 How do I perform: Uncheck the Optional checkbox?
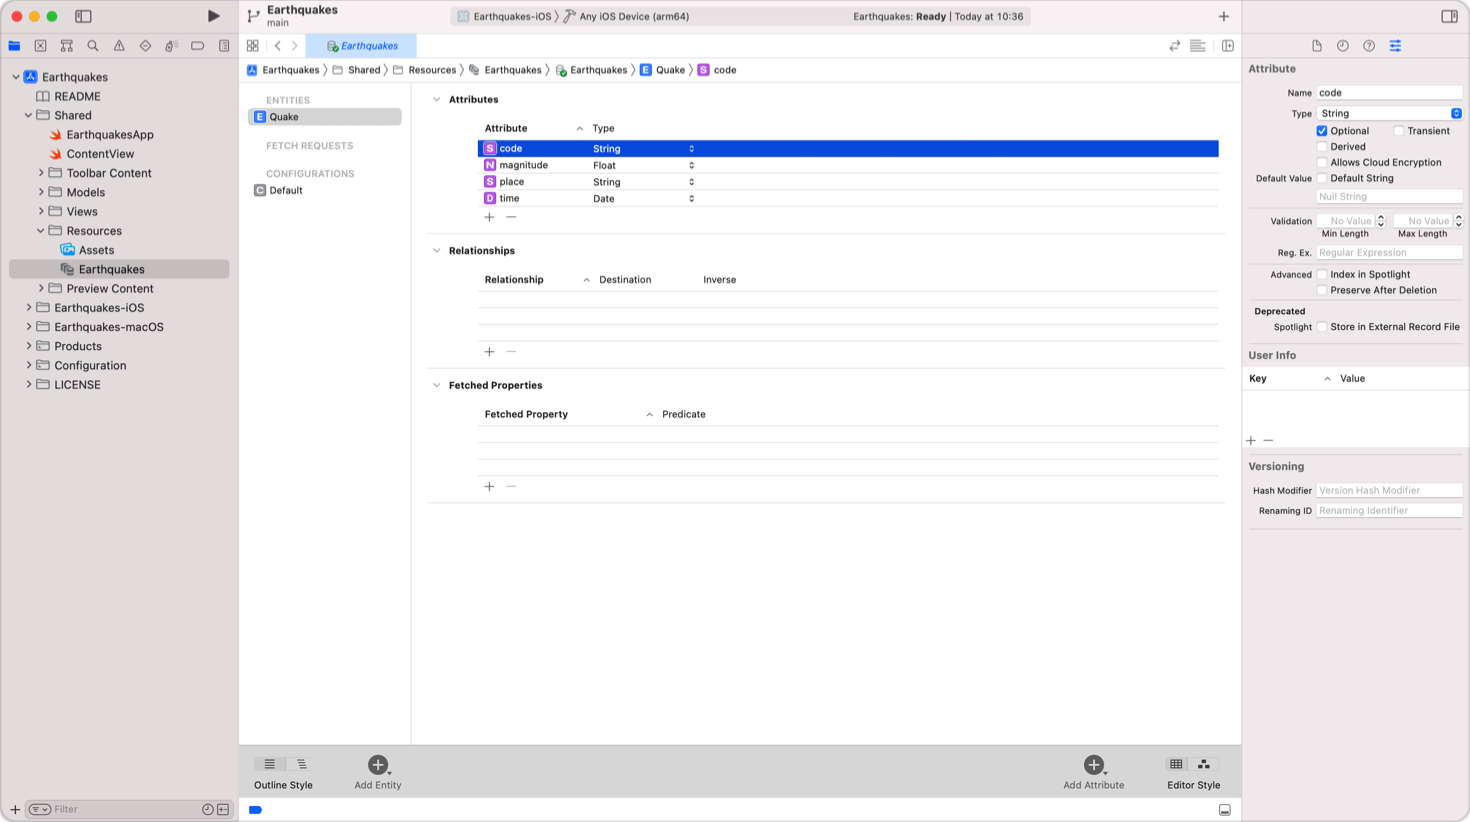tap(1322, 131)
